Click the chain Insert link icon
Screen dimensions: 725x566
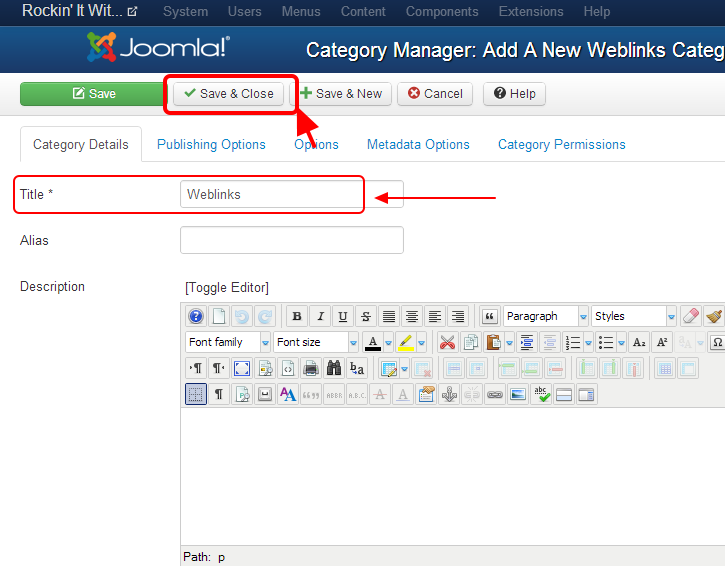pos(495,394)
